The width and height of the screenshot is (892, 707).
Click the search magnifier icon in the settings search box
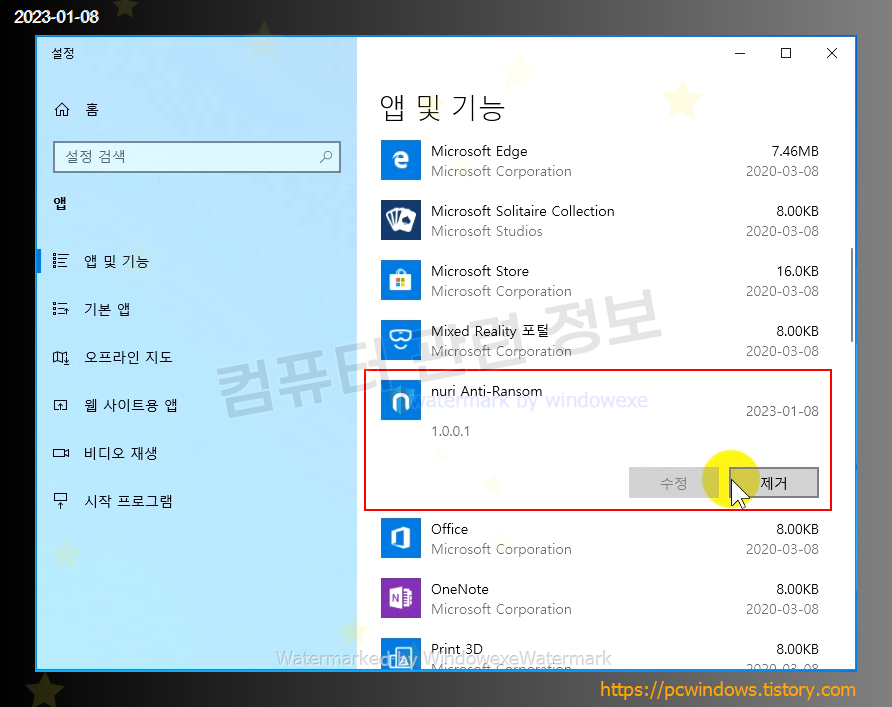click(326, 156)
